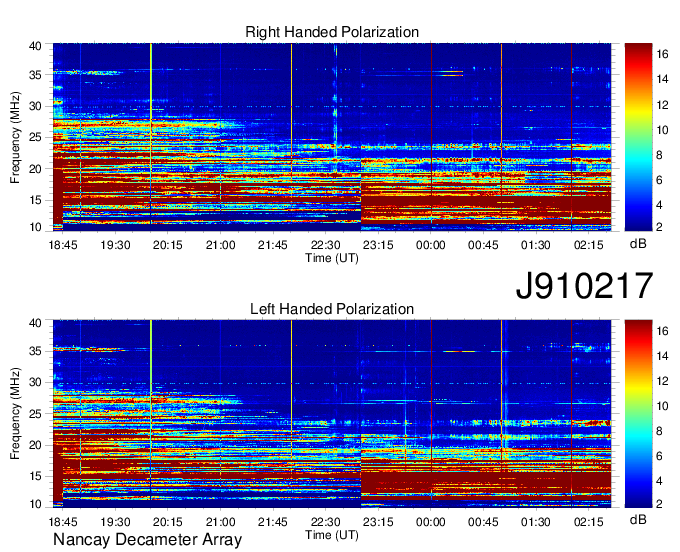
Task: Click "20:15" tick on Left Handed time axis
Action: pos(168,522)
